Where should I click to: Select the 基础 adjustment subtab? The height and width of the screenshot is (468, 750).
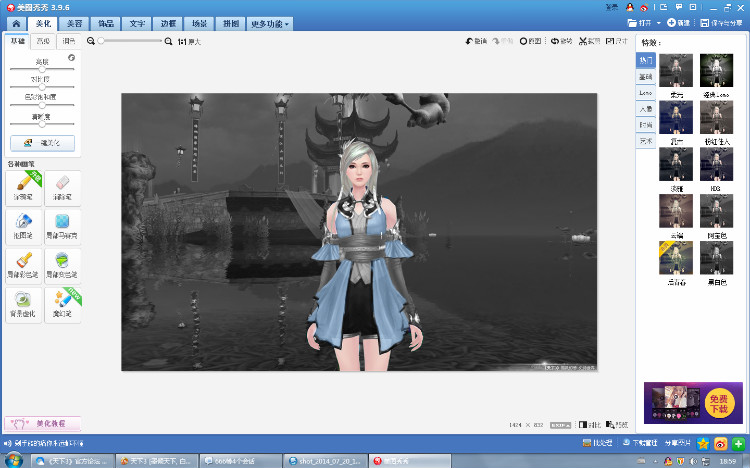click(x=18, y=41)
